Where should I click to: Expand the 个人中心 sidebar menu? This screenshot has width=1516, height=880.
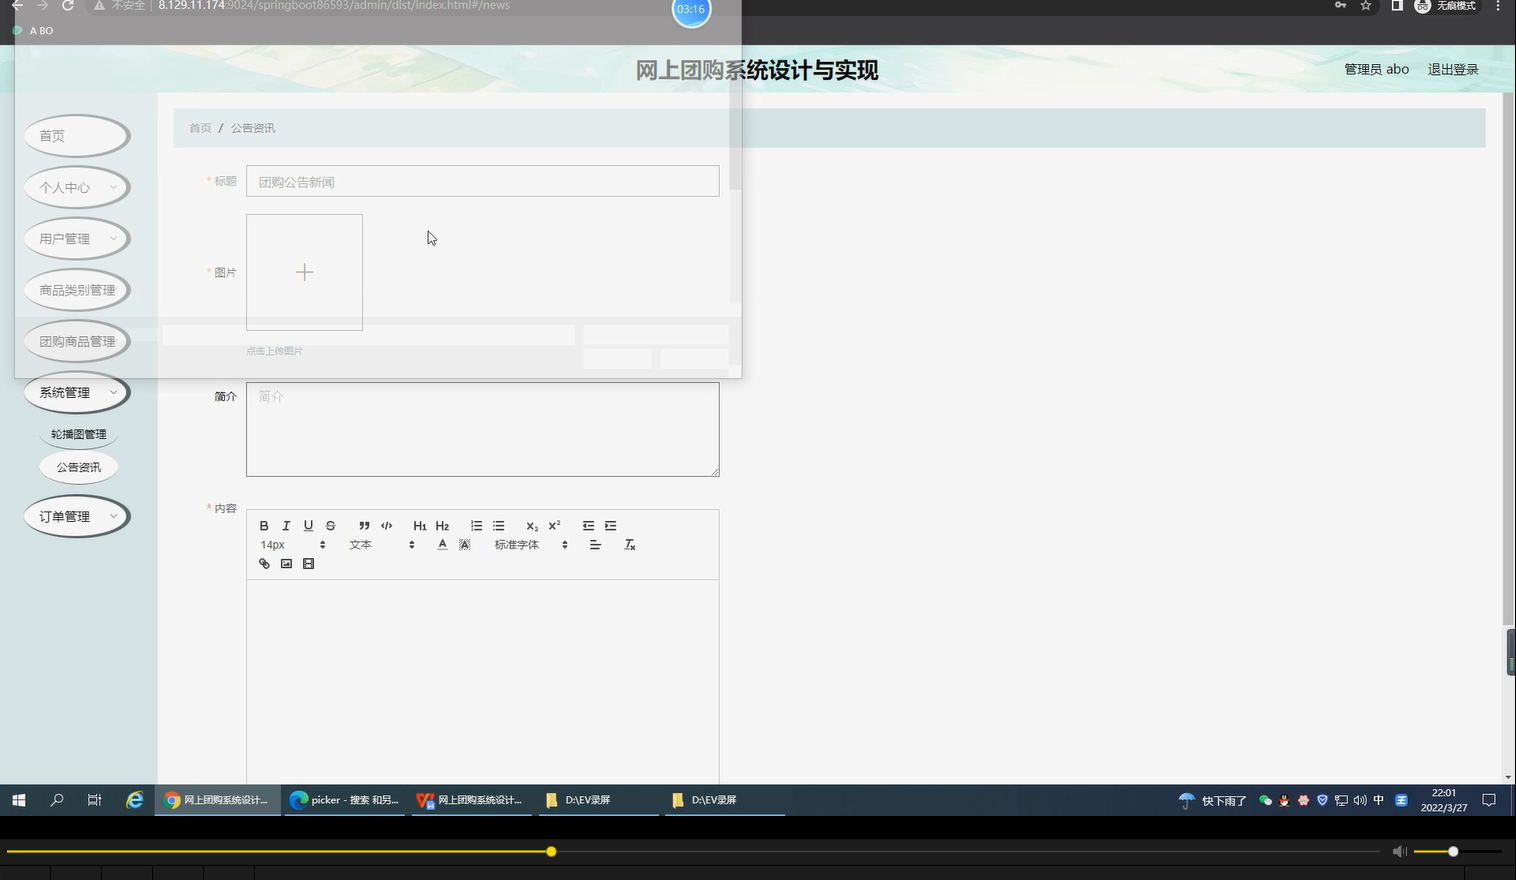coord(77,187)
